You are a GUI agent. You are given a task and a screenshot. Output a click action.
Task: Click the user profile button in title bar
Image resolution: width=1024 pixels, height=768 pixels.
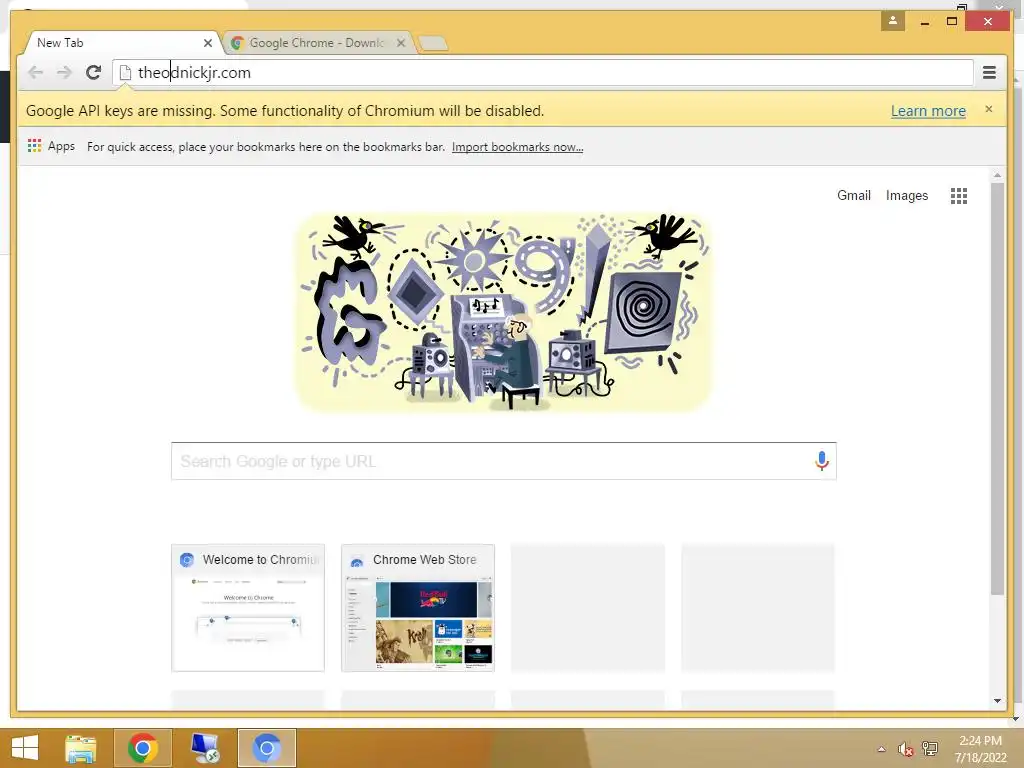click(x=893, y=21)
